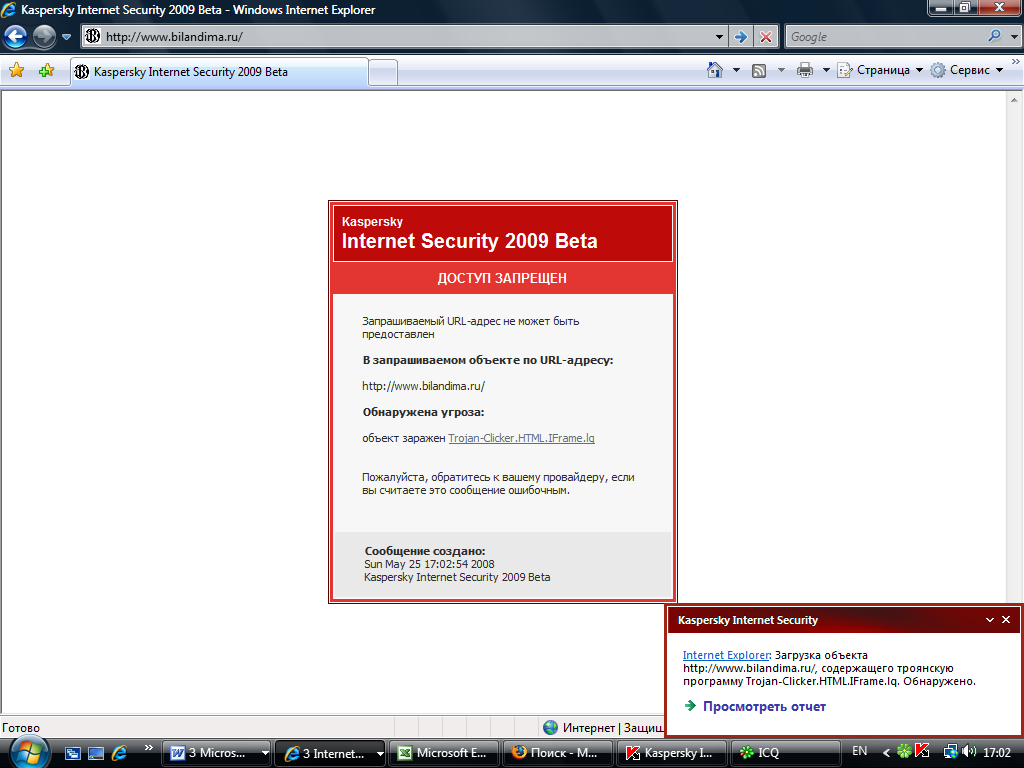
Task: Open 3 Internet Explorer taskbar group
Action: (x=330, y=753)
